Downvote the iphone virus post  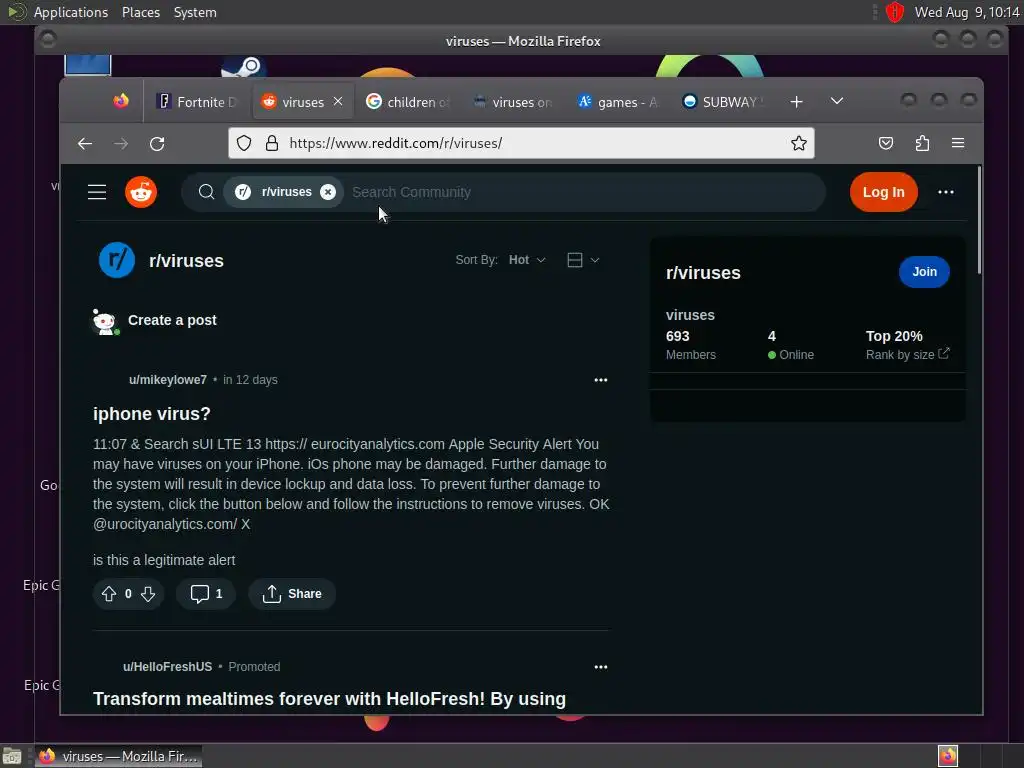coord(148,594)
